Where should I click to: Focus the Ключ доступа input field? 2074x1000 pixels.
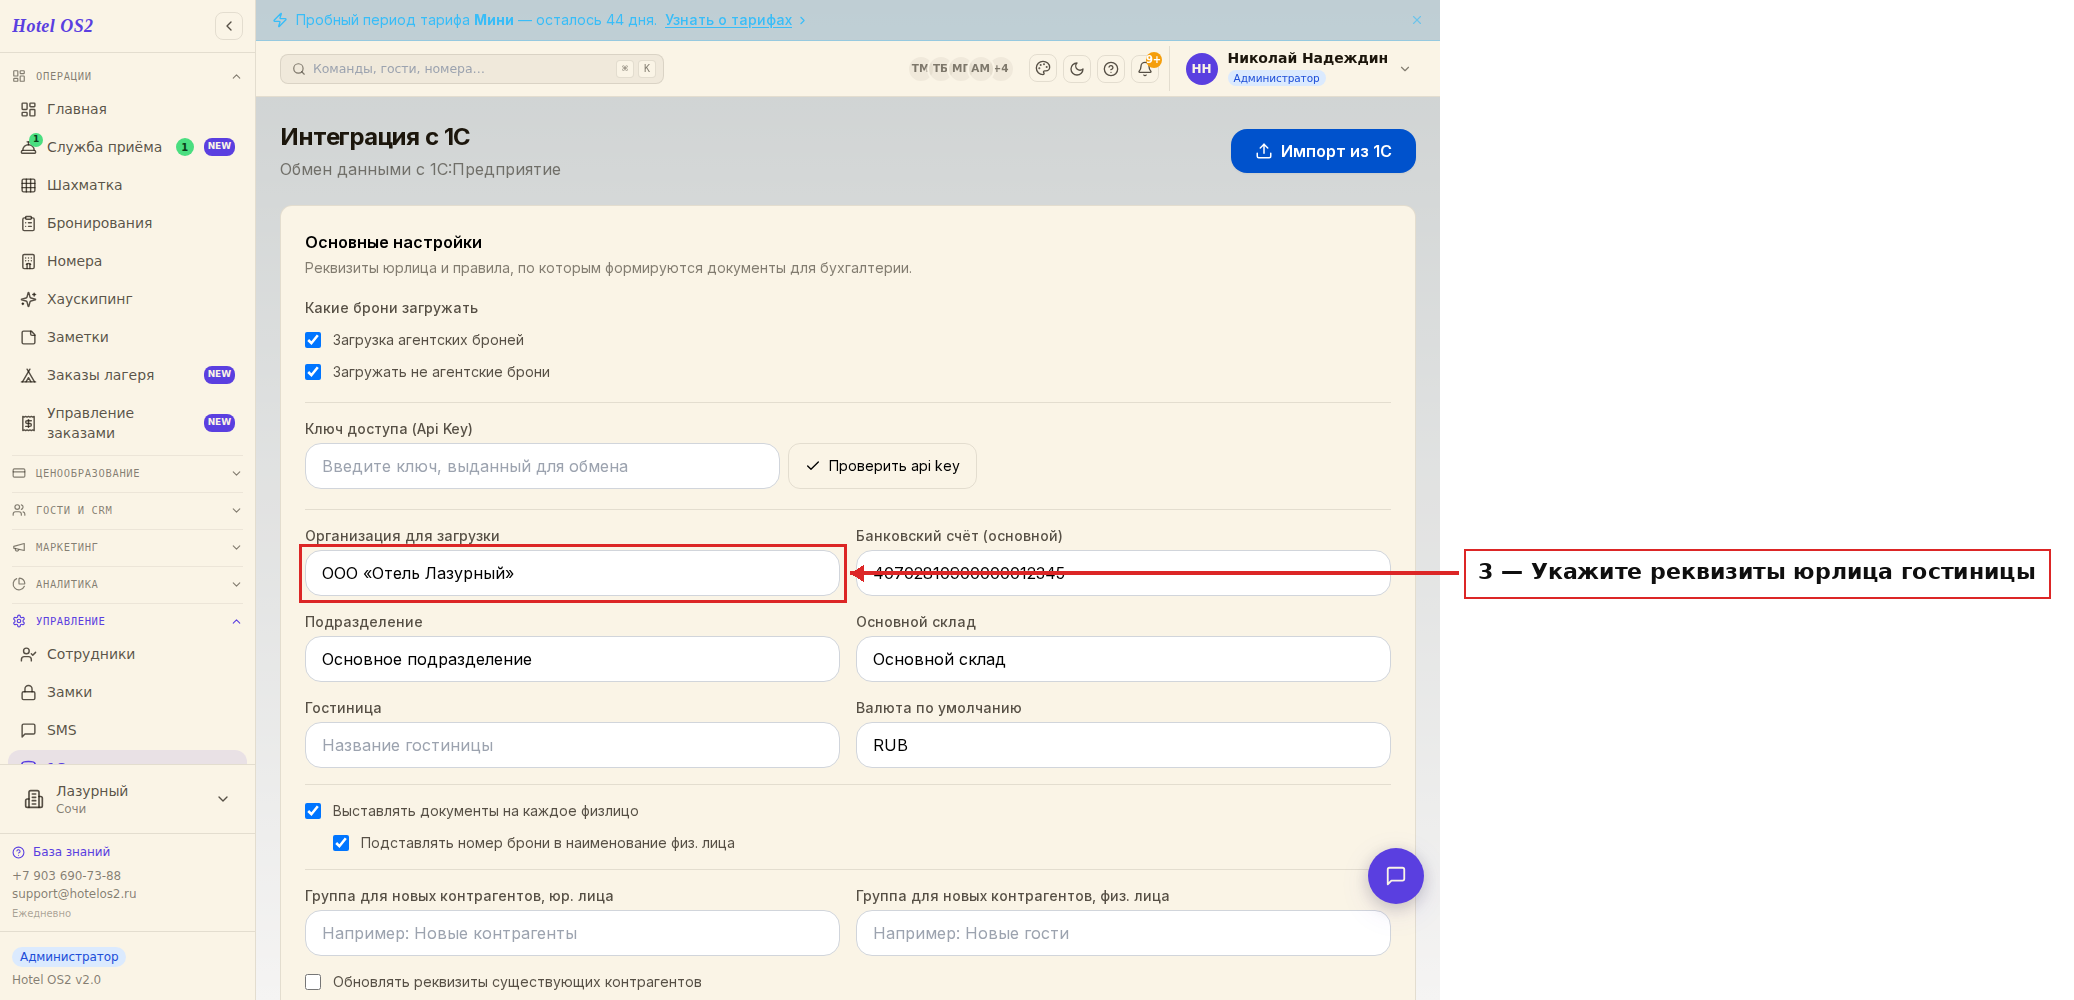(542, 466)
